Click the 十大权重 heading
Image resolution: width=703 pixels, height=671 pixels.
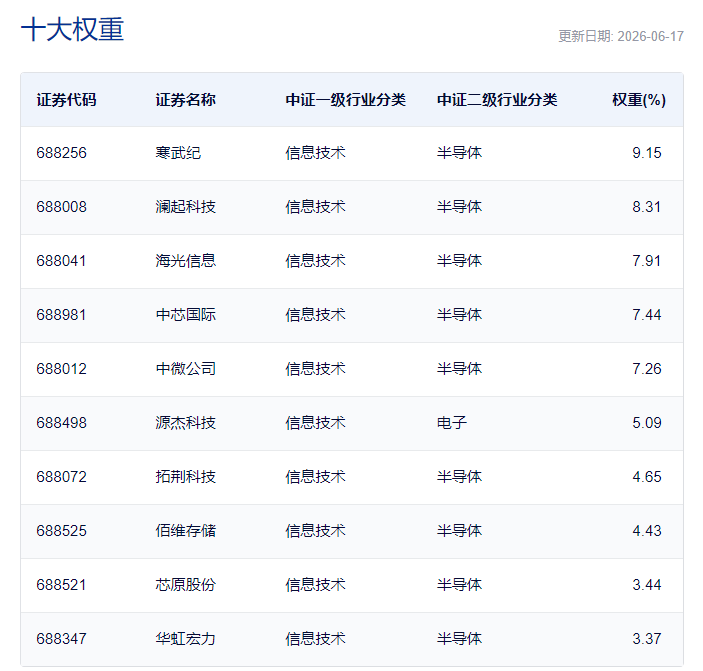click(x=72, y=30)
